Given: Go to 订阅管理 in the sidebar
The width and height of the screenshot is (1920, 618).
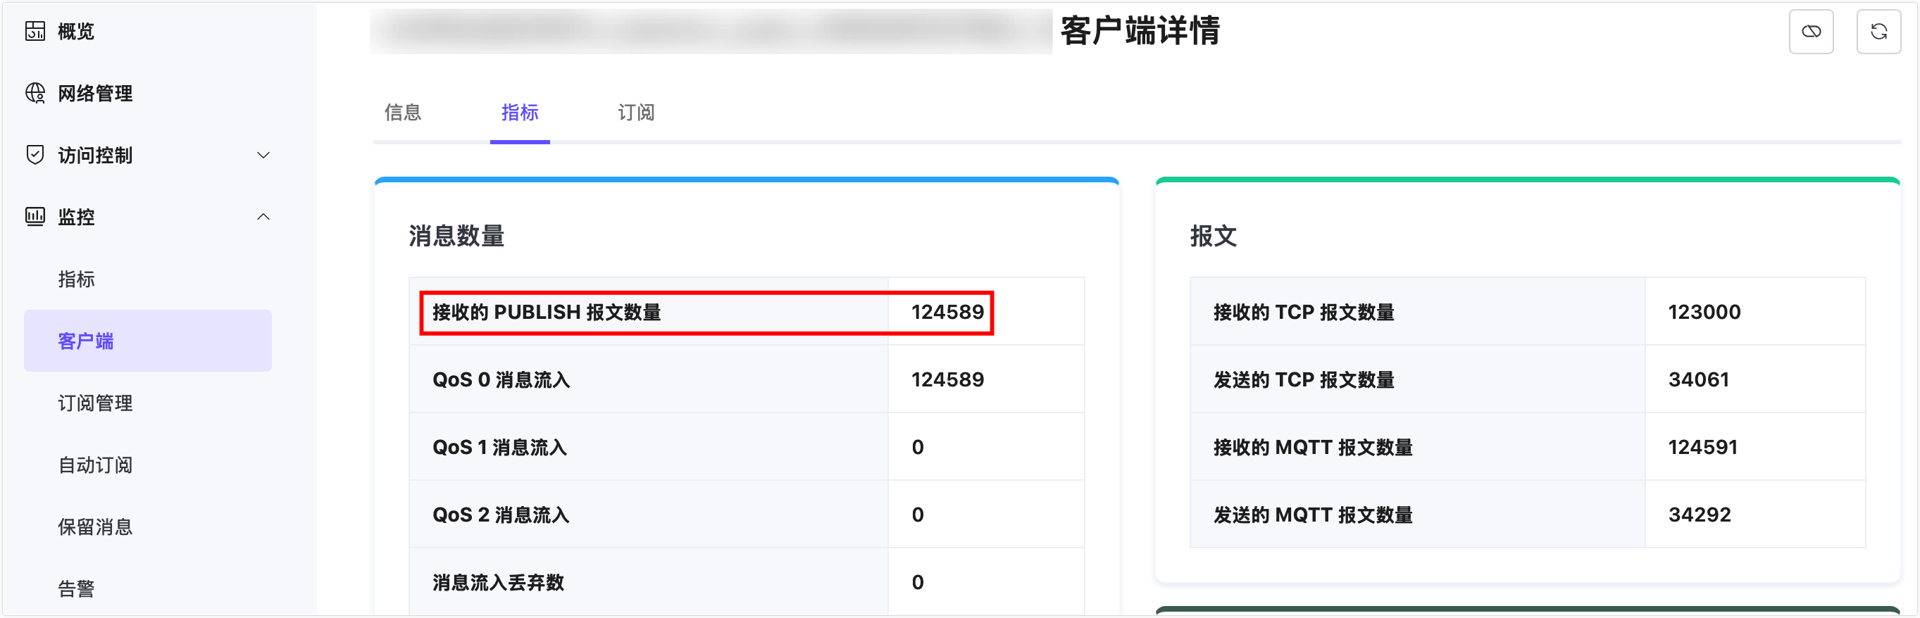Looking at the screenshot, I should 95,403.
